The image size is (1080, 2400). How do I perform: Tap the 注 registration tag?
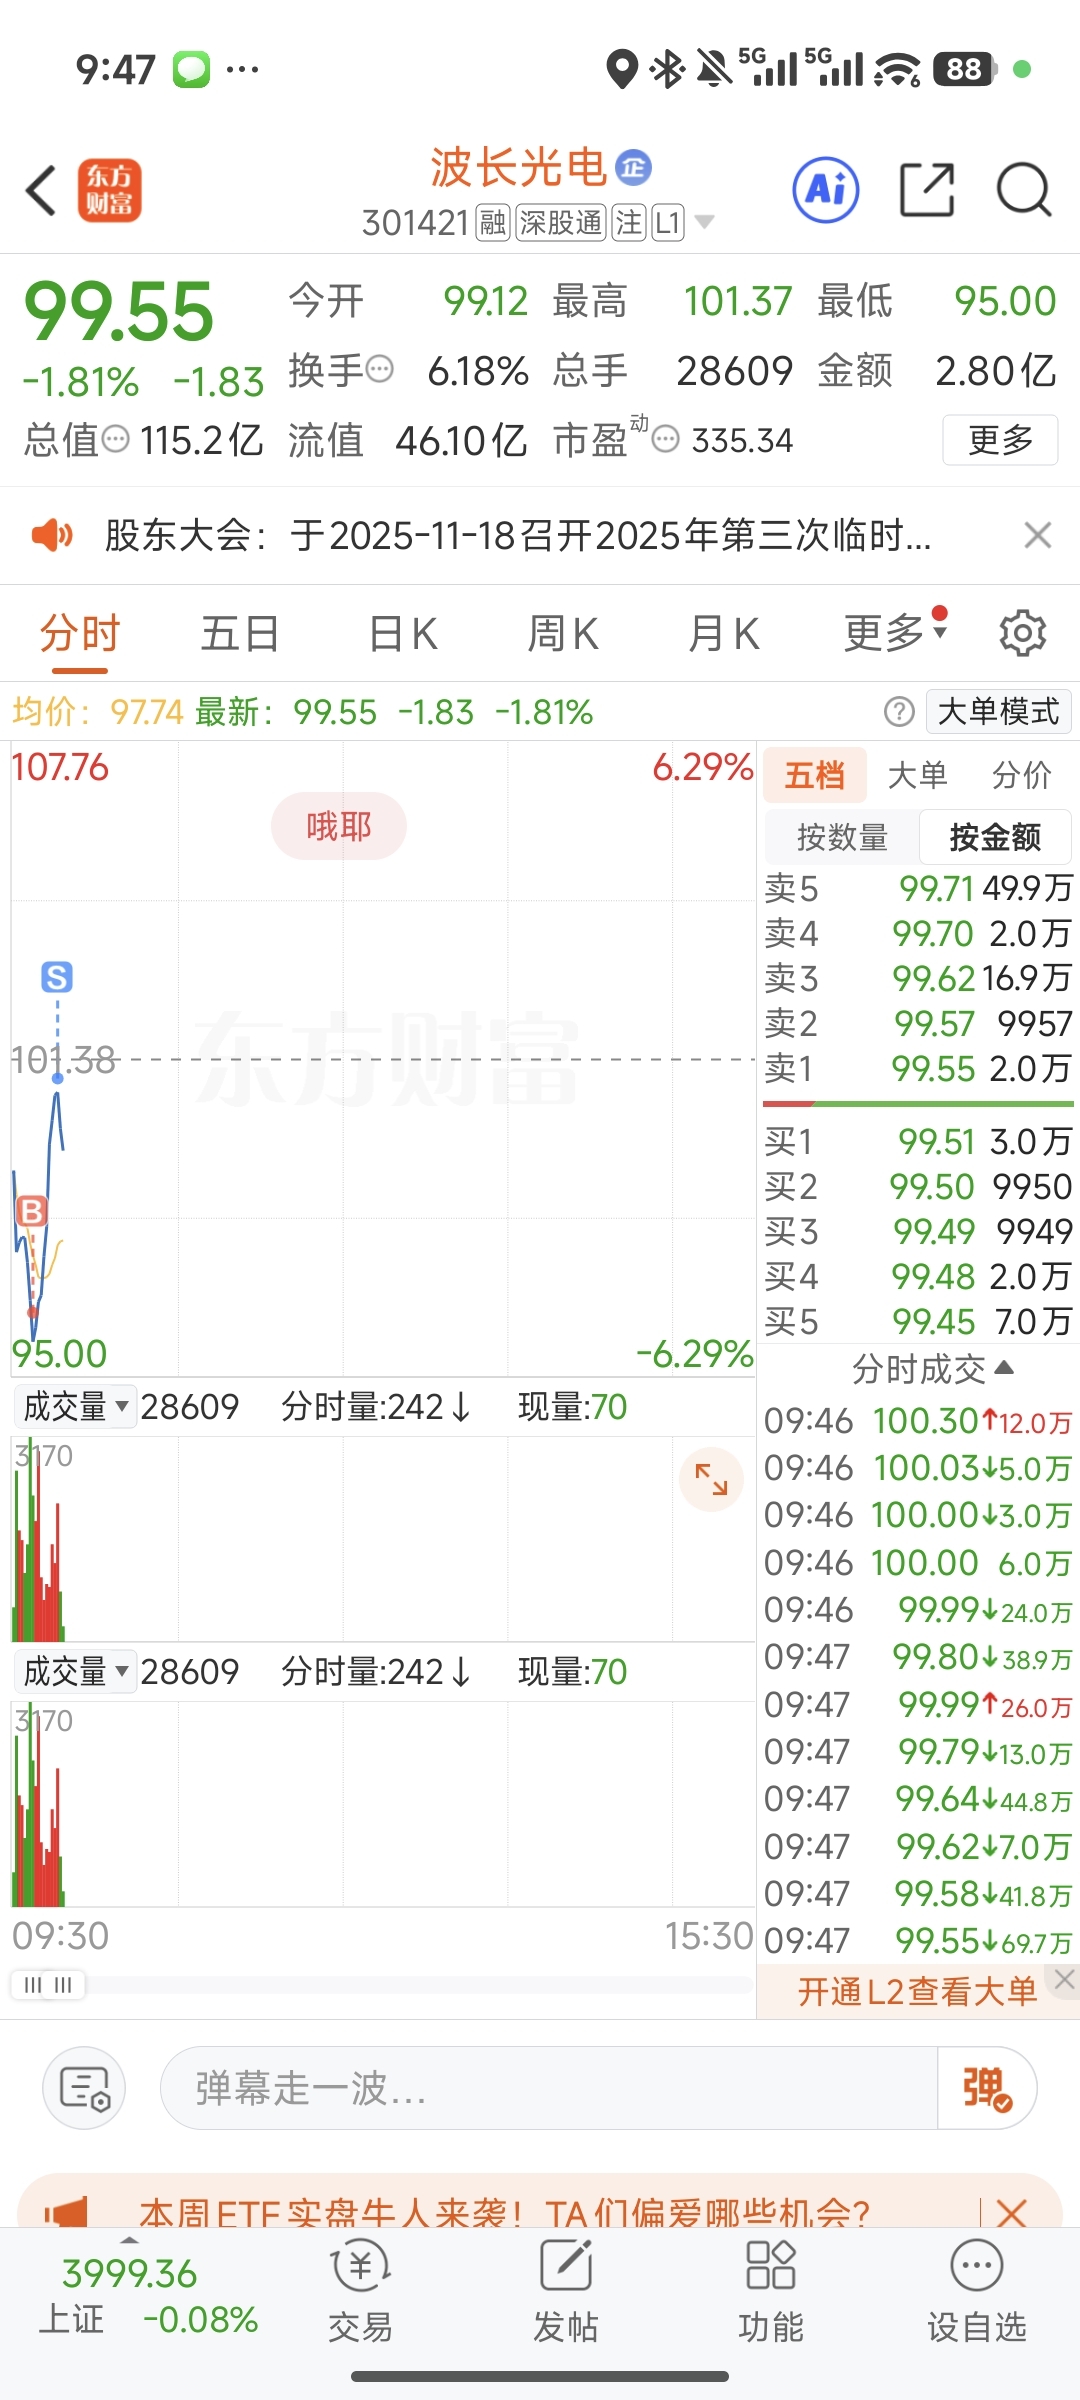pyautogui.click(x=629, y=222)
